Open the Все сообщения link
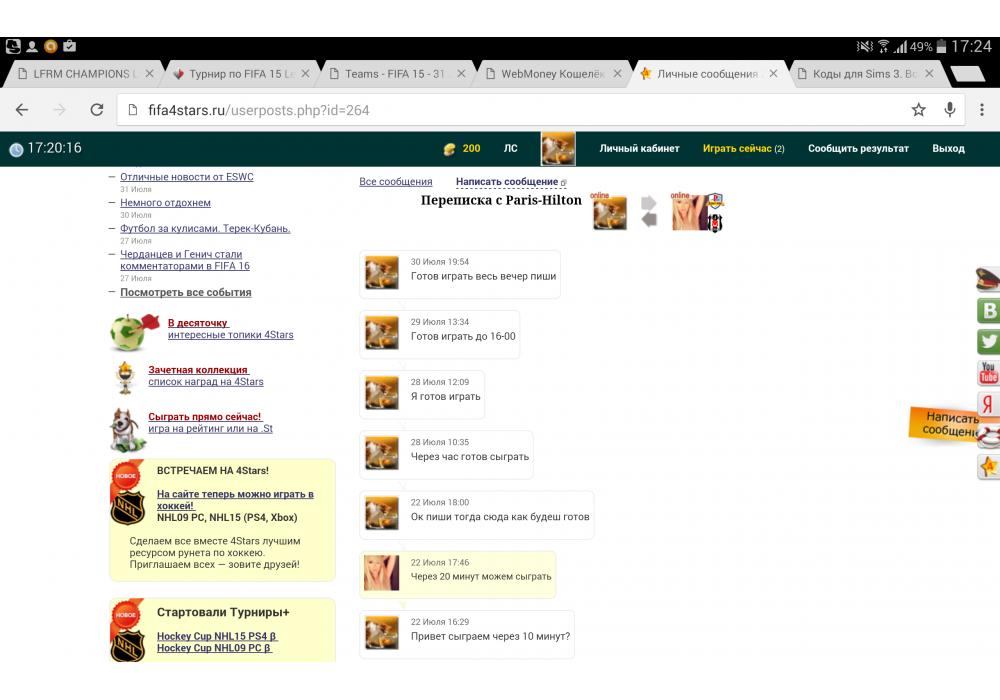Screen dimensions: 1000x700 [x=396, y=182]
